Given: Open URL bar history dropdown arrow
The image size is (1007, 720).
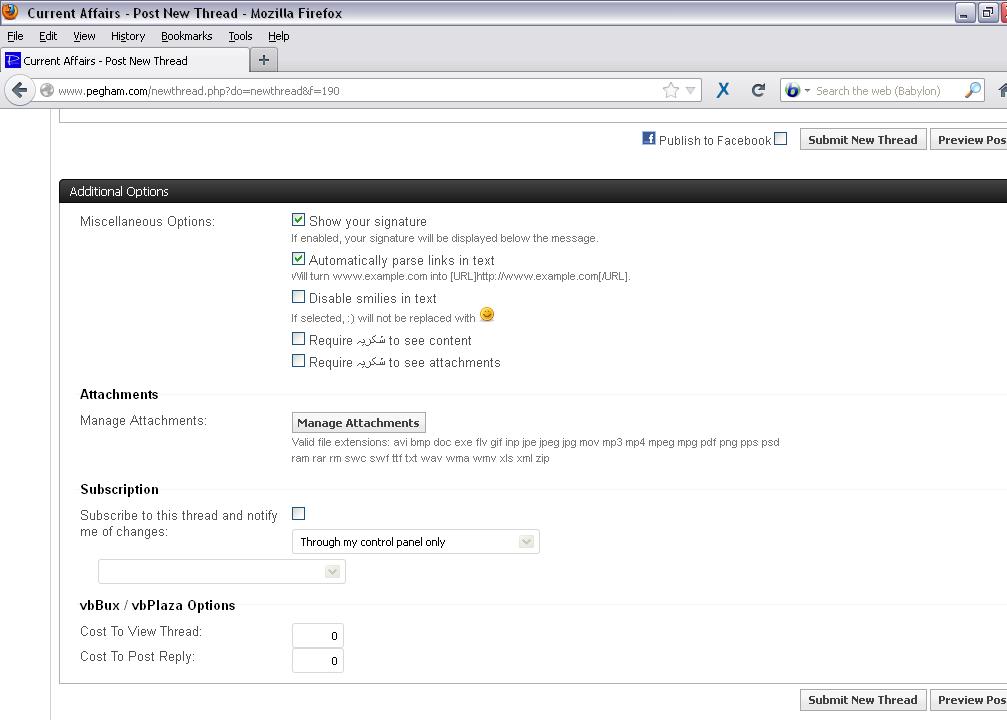Looking at the screenshot, I should pyautogui.click(x=690, y=90).
